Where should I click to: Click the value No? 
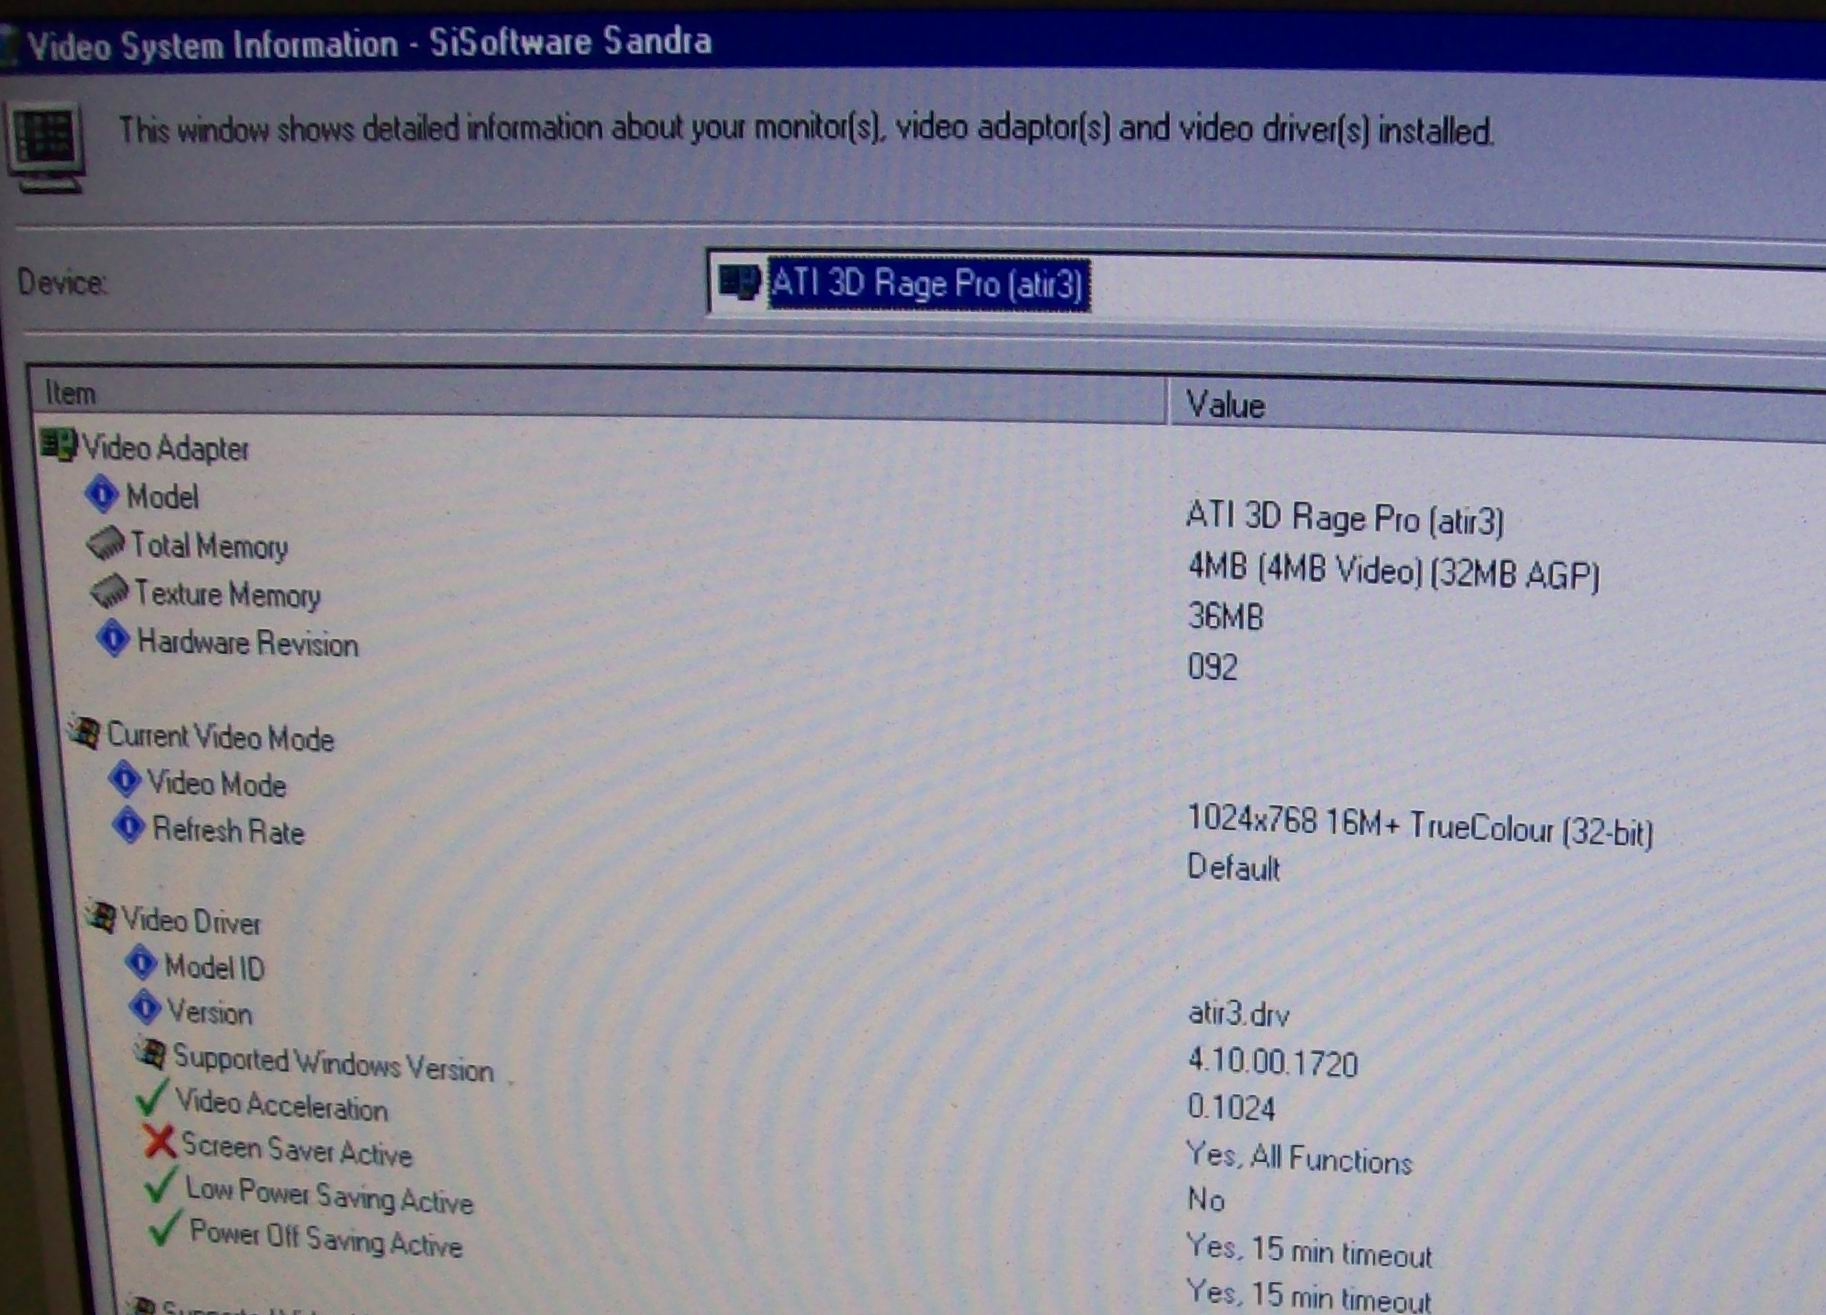pos(1206,1199)
